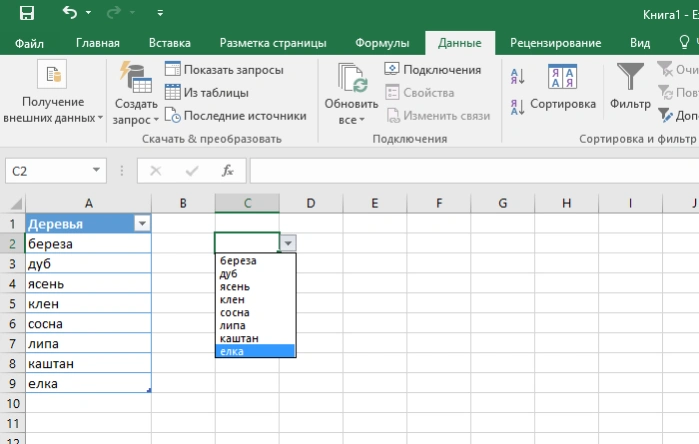Viewport: 699px width, 444px height.
Task: Choose елка from the dropdown list
Action: click(x=255, y=351)
